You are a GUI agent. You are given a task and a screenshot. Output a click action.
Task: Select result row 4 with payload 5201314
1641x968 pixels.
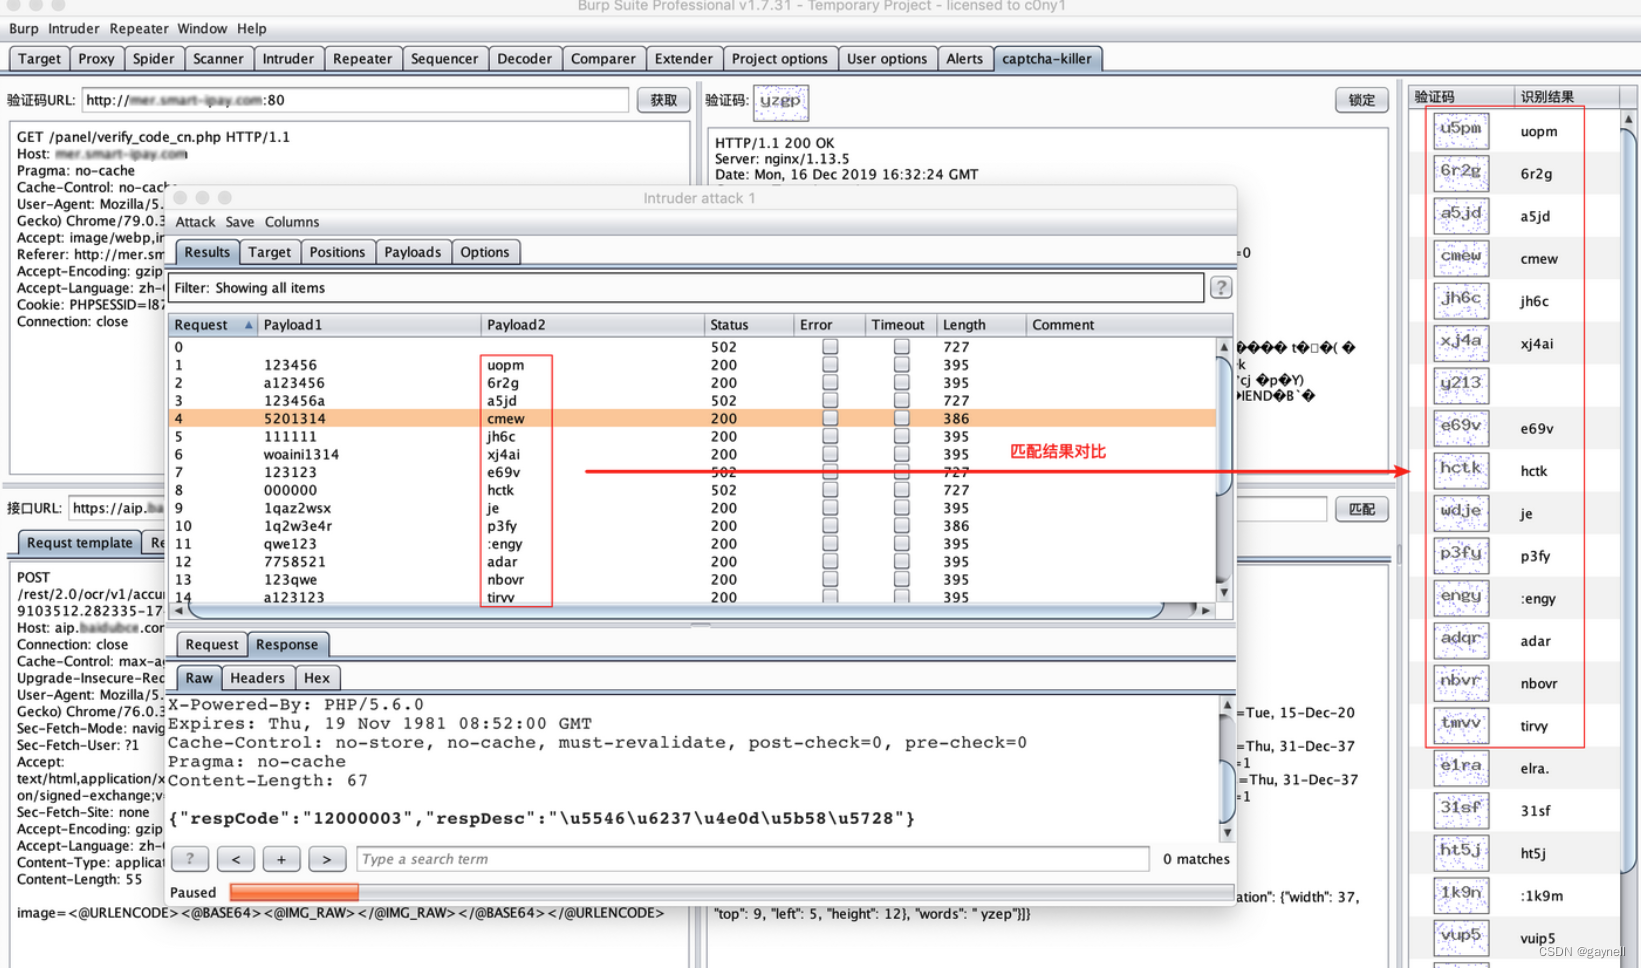pos(692,419)
